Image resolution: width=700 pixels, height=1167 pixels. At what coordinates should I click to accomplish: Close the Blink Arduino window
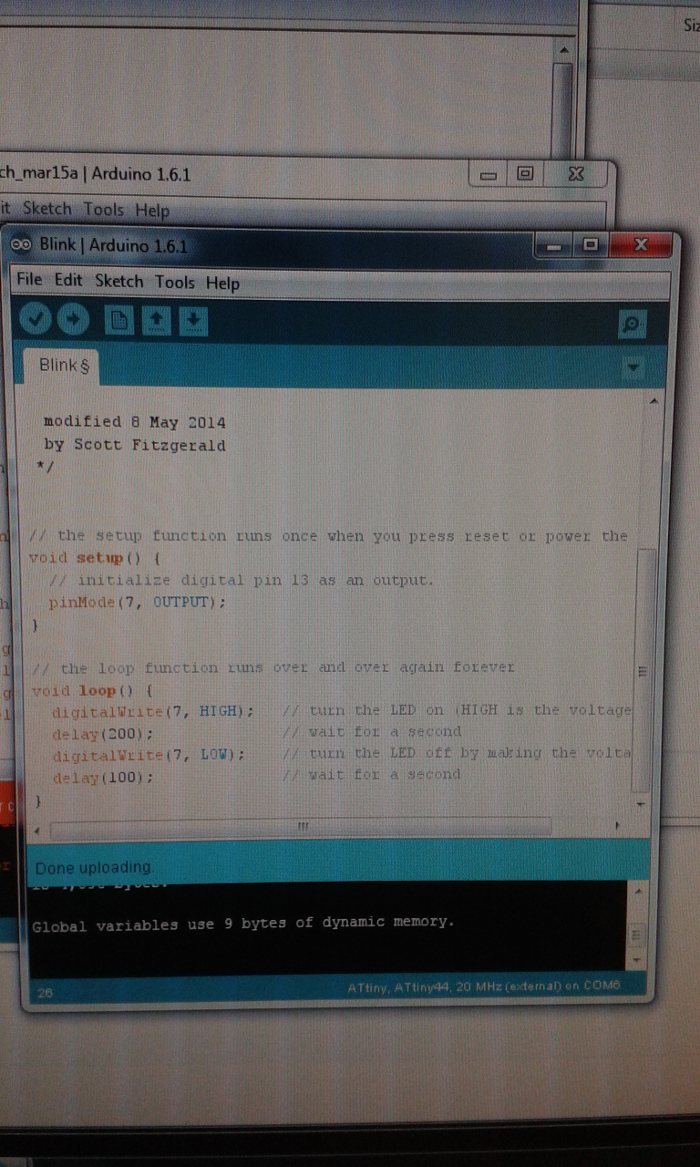click(x=641, y=245)
